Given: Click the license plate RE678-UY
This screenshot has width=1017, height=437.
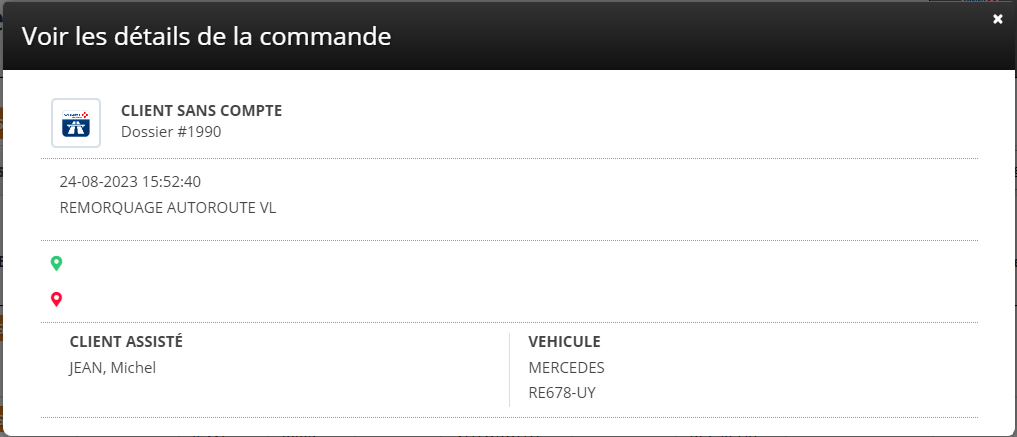Looking at the screenshot, I should 561,393.
